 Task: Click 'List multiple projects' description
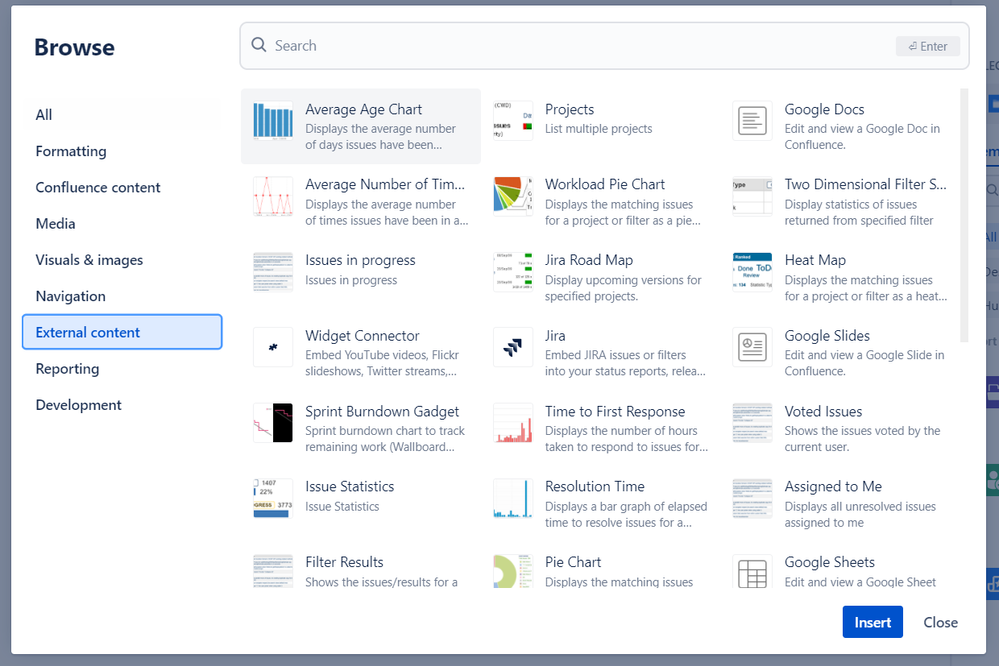(598, 129)
